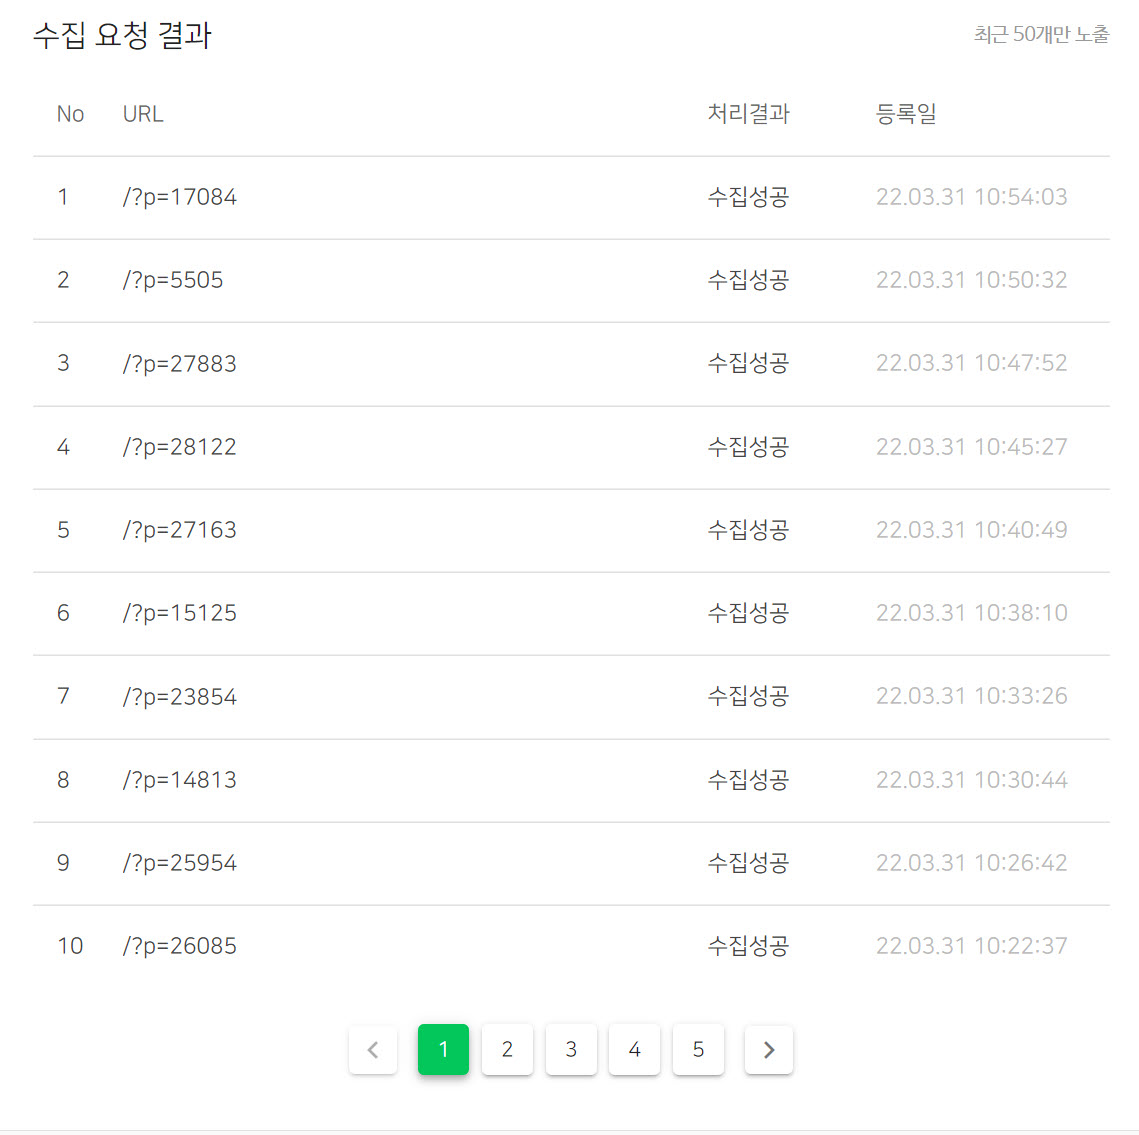Click the previous page arrow icon
This screenshot has height=1135, width=1139.
372,1049
